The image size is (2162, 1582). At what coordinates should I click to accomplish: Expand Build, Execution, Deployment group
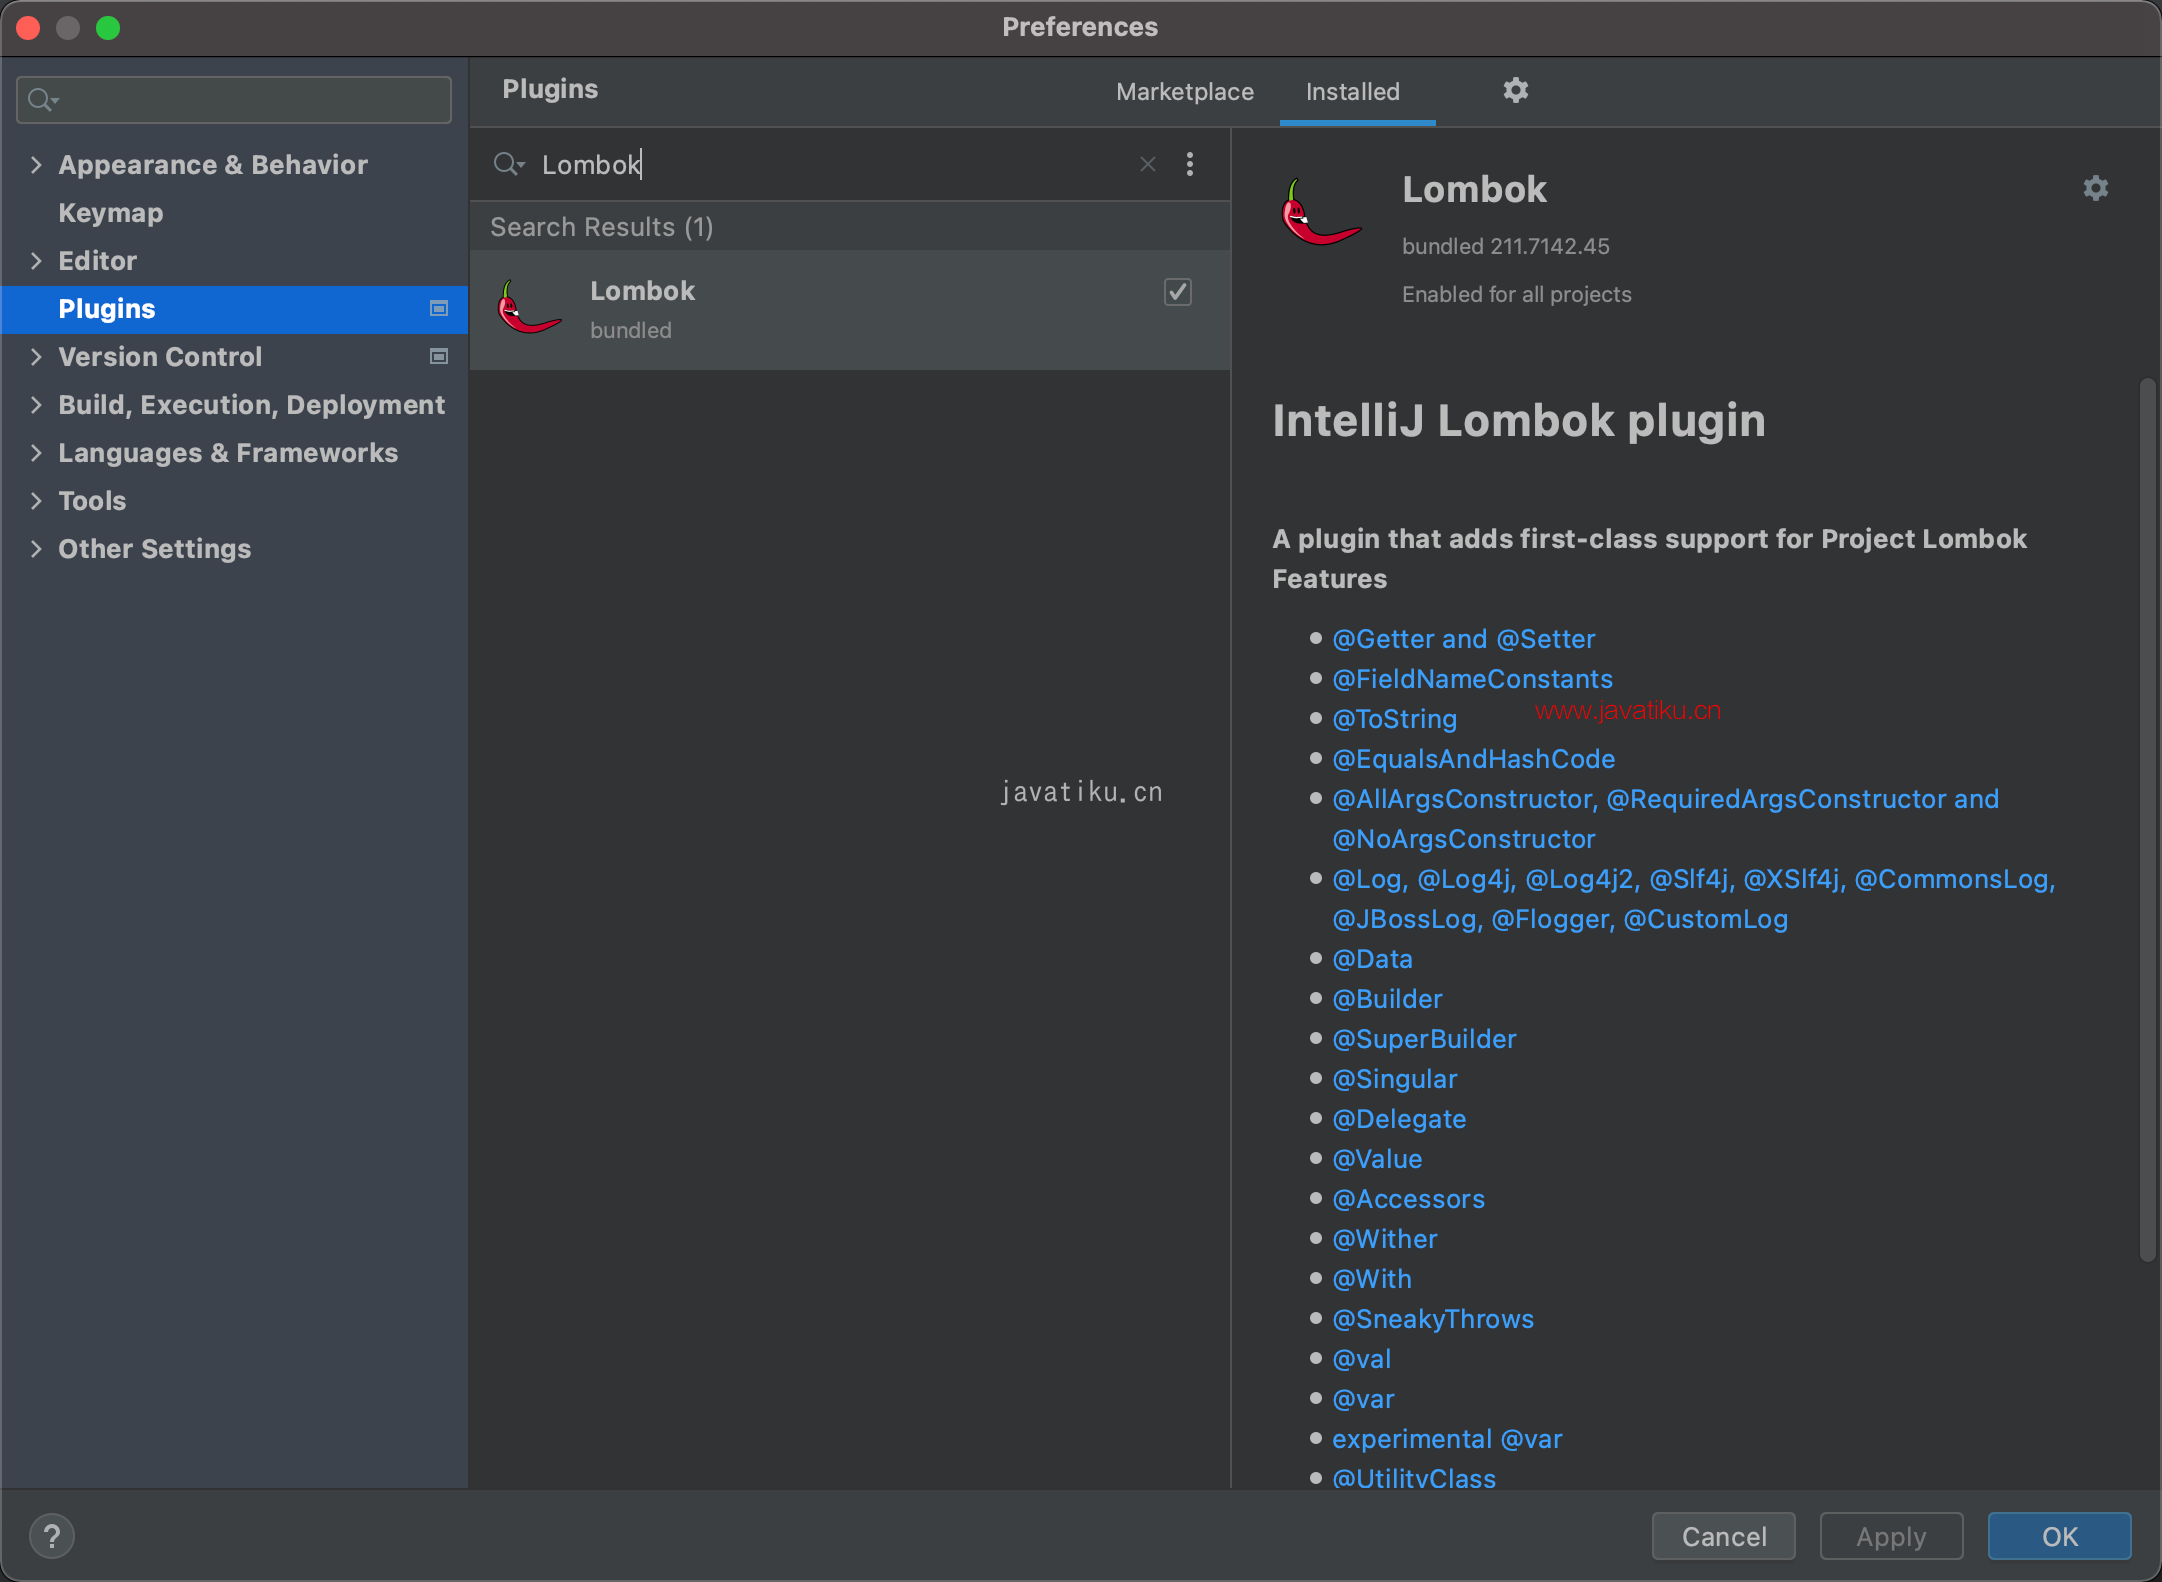pyautogui.click(x=37, y=405)
